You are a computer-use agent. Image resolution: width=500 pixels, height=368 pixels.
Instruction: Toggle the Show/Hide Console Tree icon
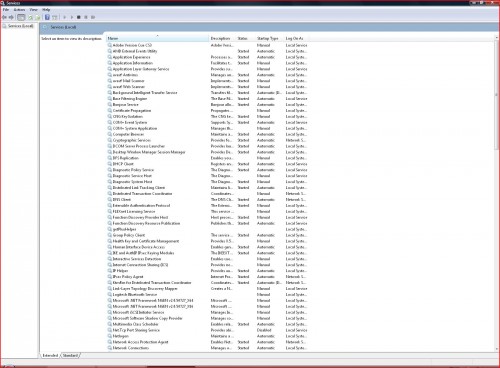(21, 17)
